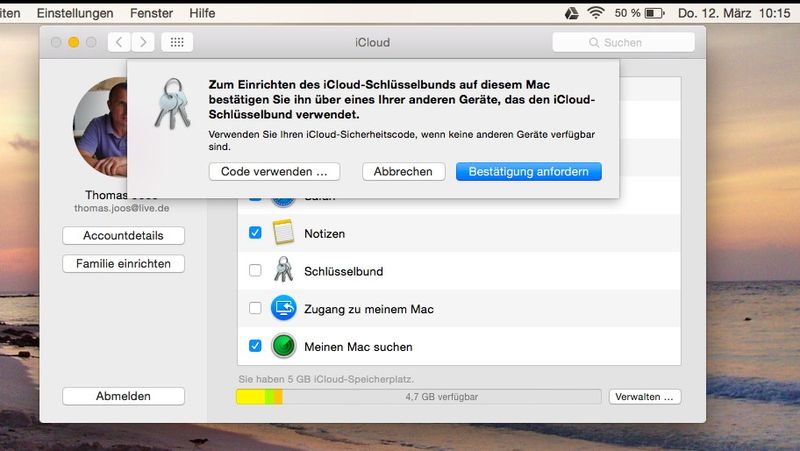Open the Wi-Fi status menu

click(x=595, y=13)
